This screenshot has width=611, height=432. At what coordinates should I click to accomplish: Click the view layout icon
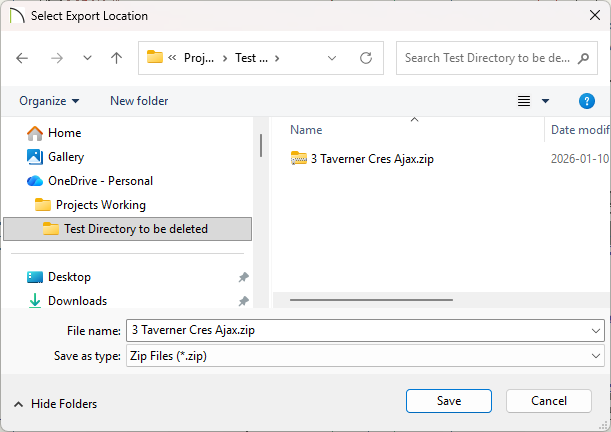click(x=523, y=101)
